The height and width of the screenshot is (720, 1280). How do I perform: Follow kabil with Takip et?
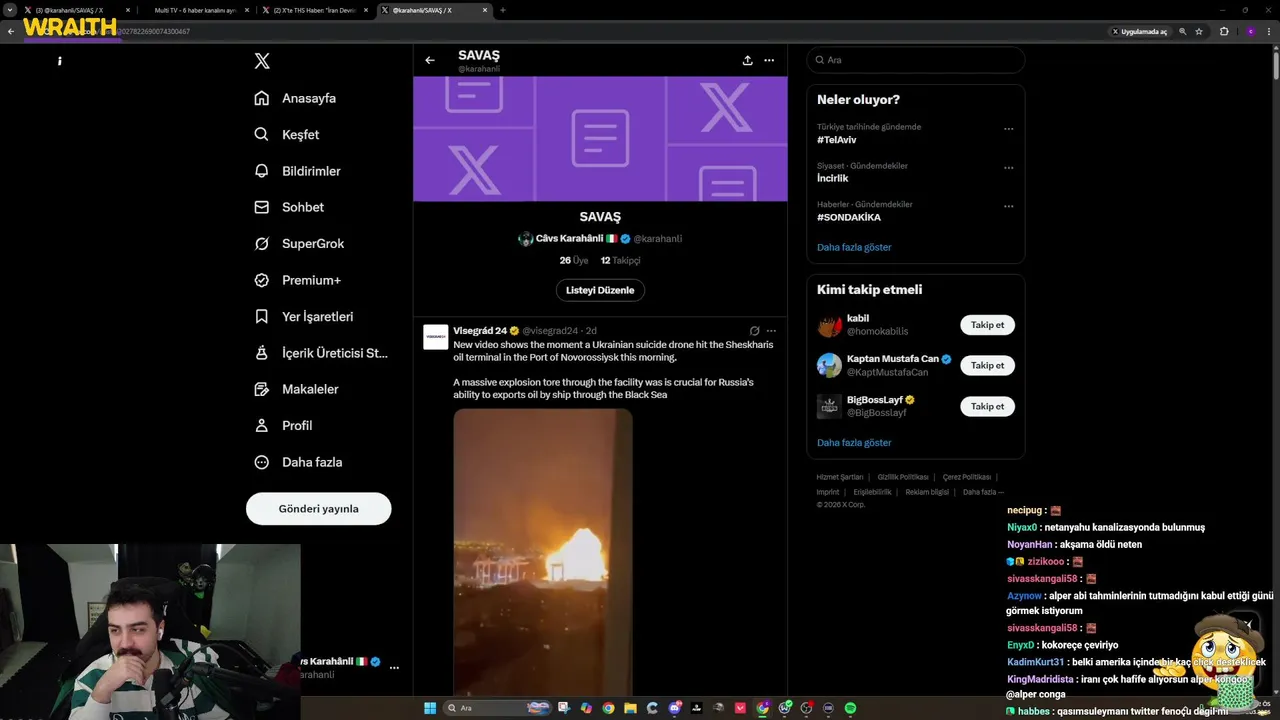(x=988, y=325)
